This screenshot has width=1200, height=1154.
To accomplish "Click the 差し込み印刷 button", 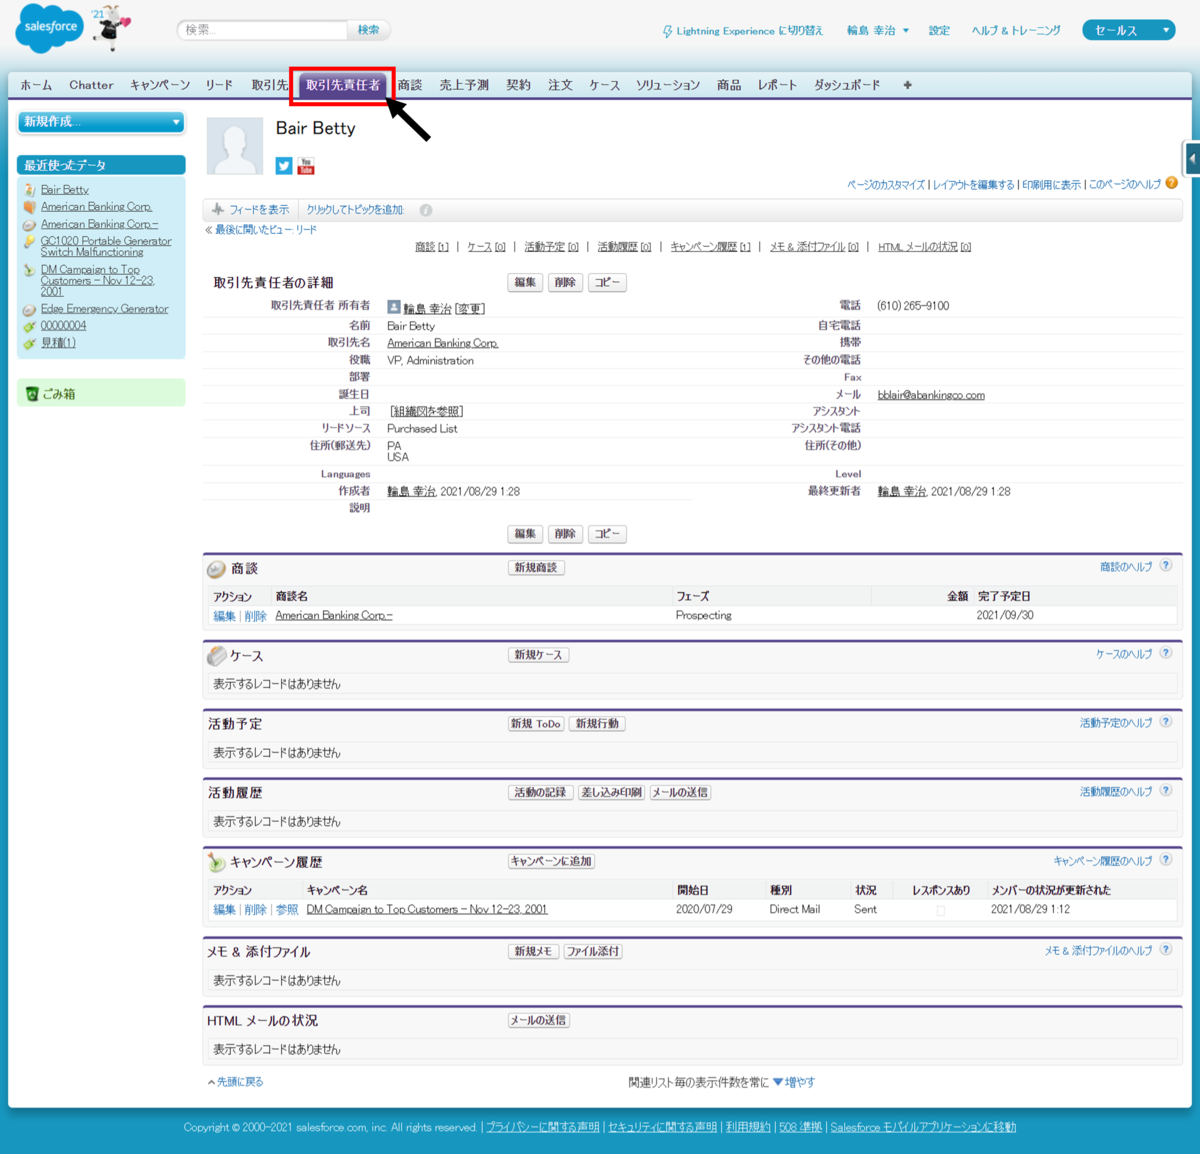I will (612, 793).
